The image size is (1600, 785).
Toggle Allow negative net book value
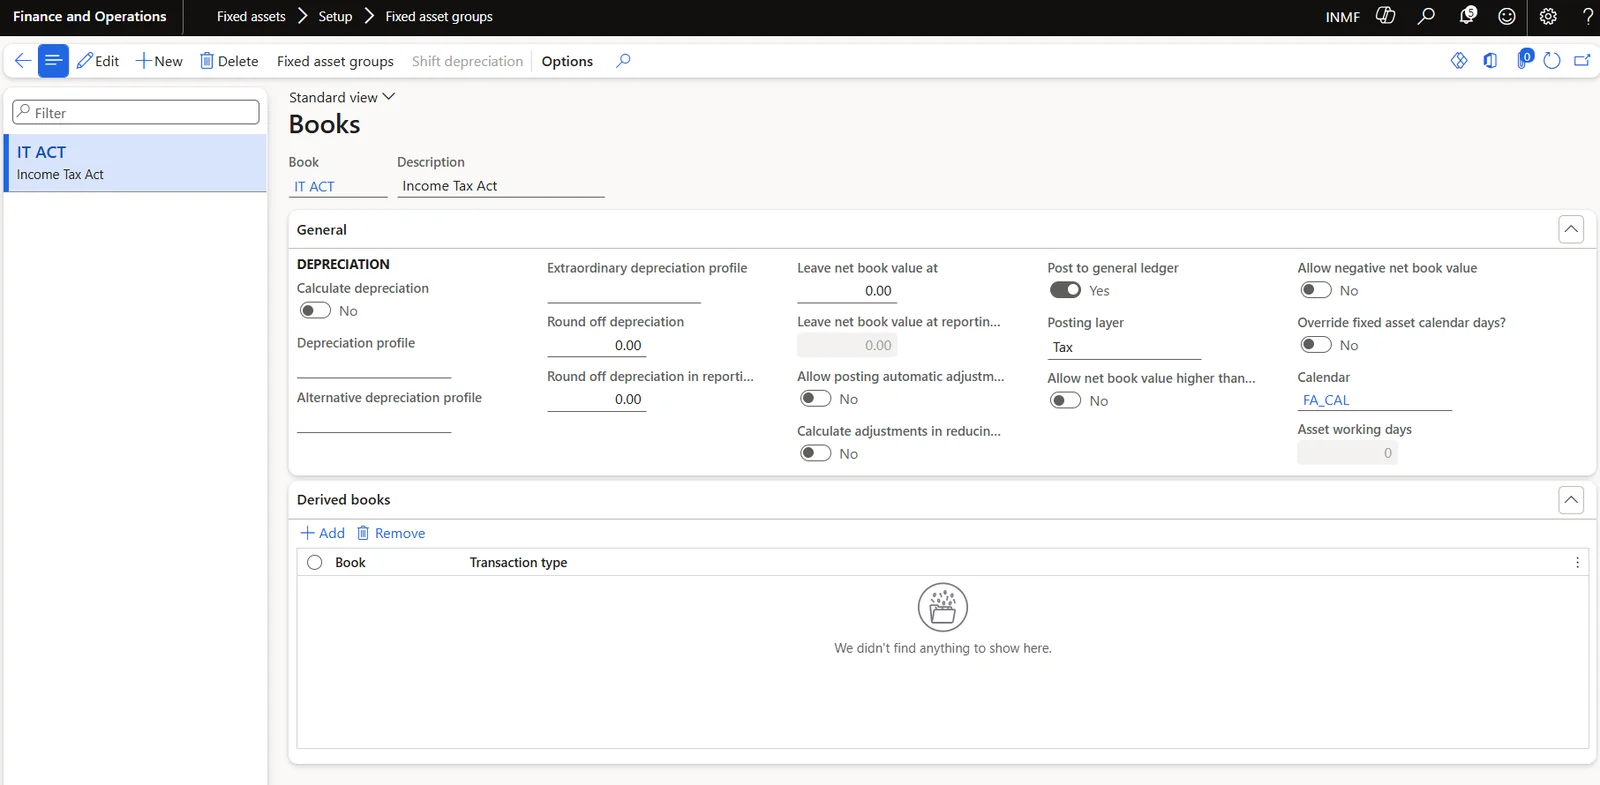point(1316,290)
